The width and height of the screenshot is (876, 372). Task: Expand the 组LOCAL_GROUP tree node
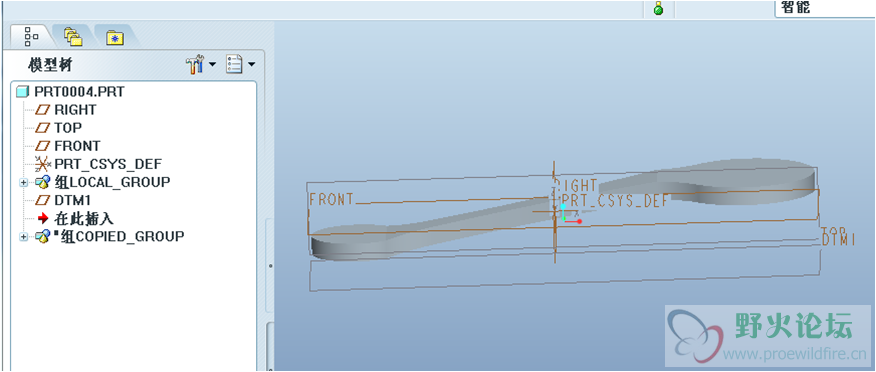[x=23, y=182]
